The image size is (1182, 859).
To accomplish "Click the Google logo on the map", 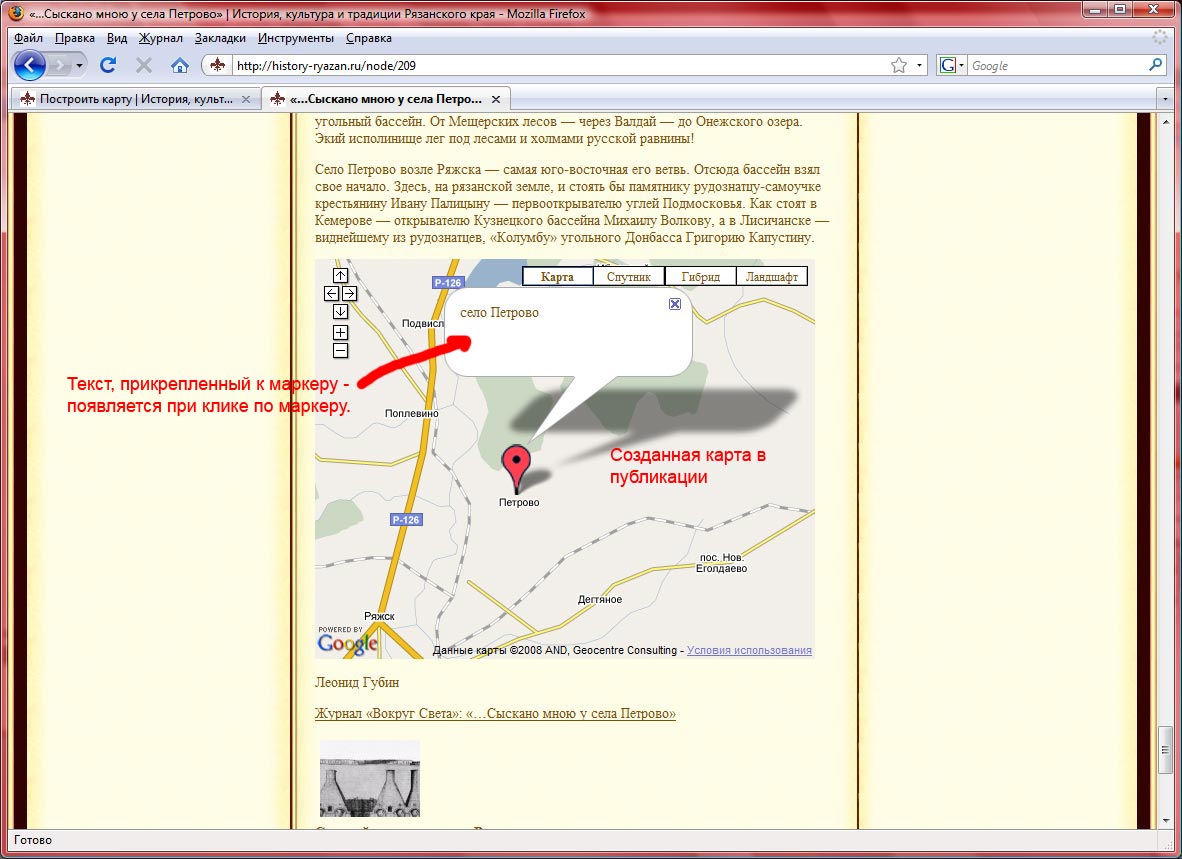I will pyautogui.click(x=347, y=642).
